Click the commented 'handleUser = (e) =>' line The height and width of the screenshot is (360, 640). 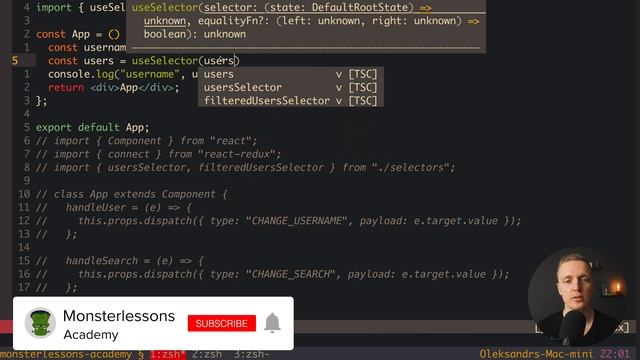(x=113, y=207)
